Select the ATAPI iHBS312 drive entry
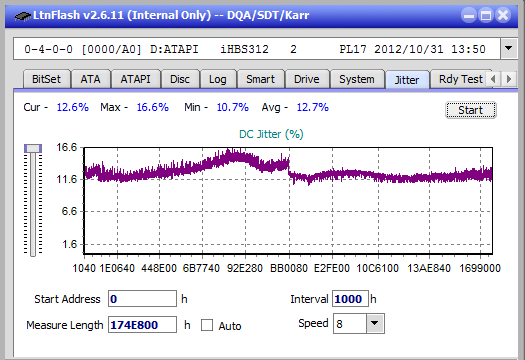This screenshot has height=360, width=525. 257,49
